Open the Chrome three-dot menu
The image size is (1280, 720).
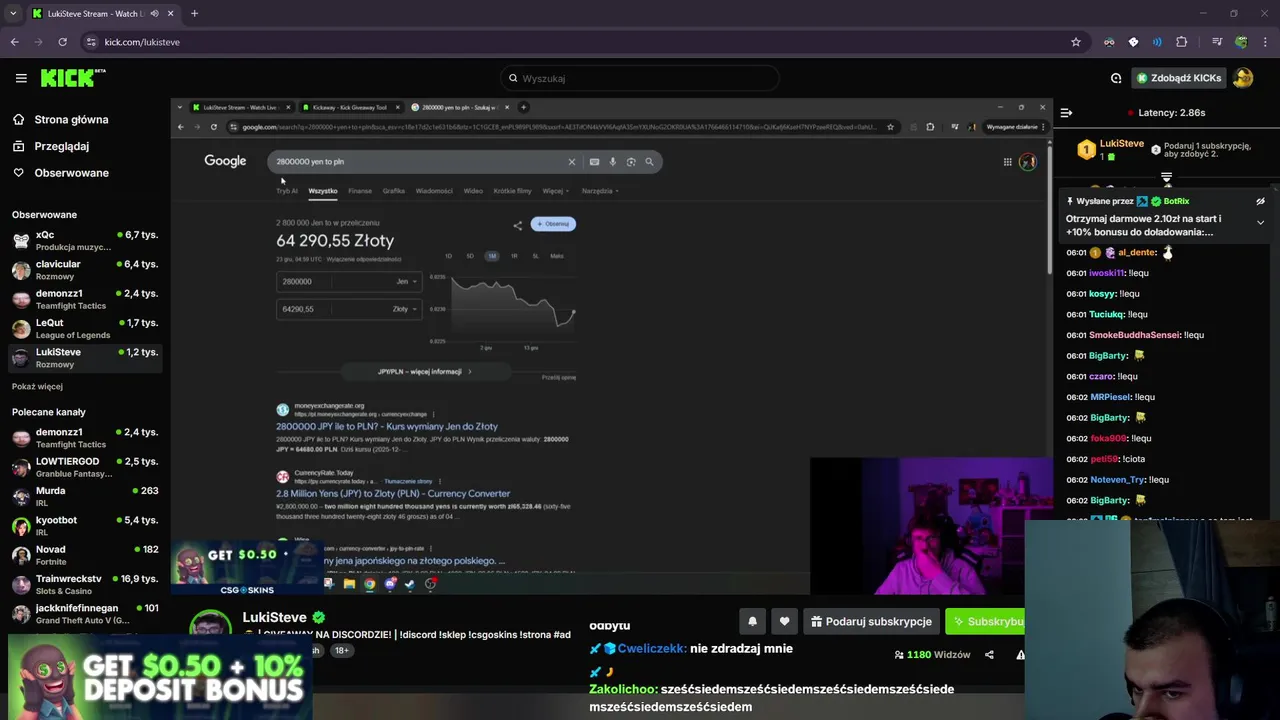tap(1265, 42)
